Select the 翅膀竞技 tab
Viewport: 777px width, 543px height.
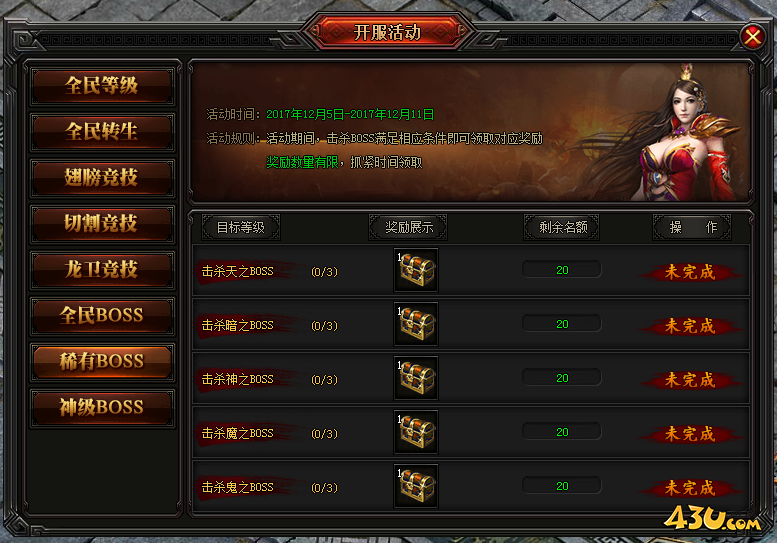point(102,178)
